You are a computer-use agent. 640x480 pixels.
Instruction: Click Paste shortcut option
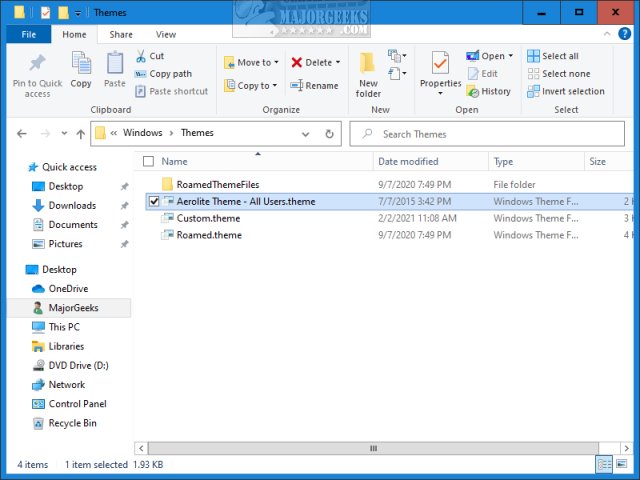tap(172, 91)
